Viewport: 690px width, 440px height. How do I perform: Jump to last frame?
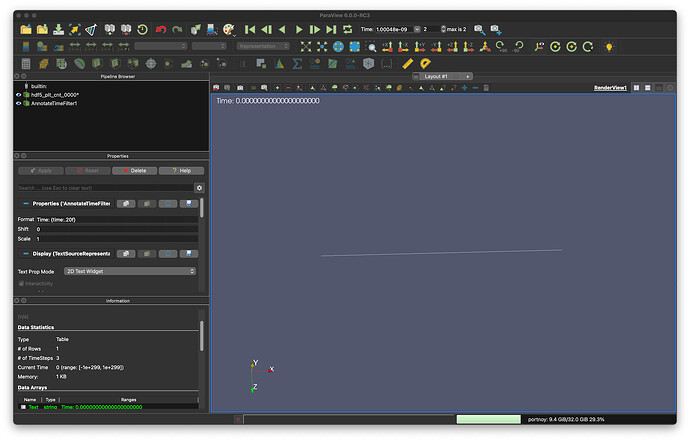tap(331, 29)
